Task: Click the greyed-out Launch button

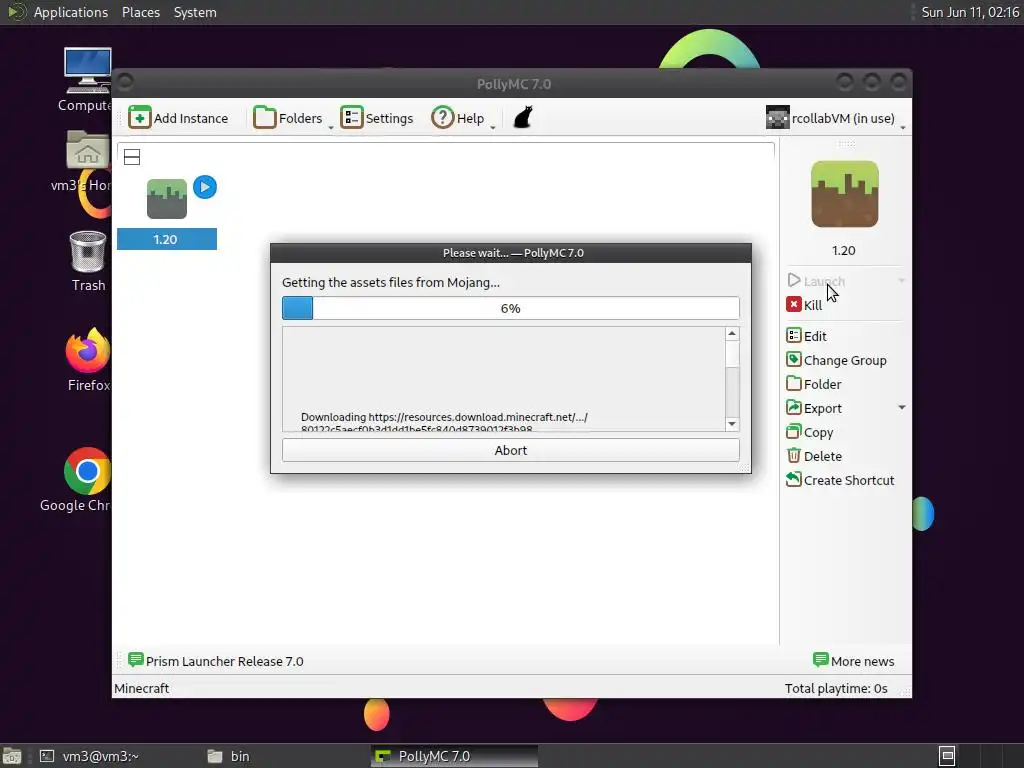Action: 816,281
